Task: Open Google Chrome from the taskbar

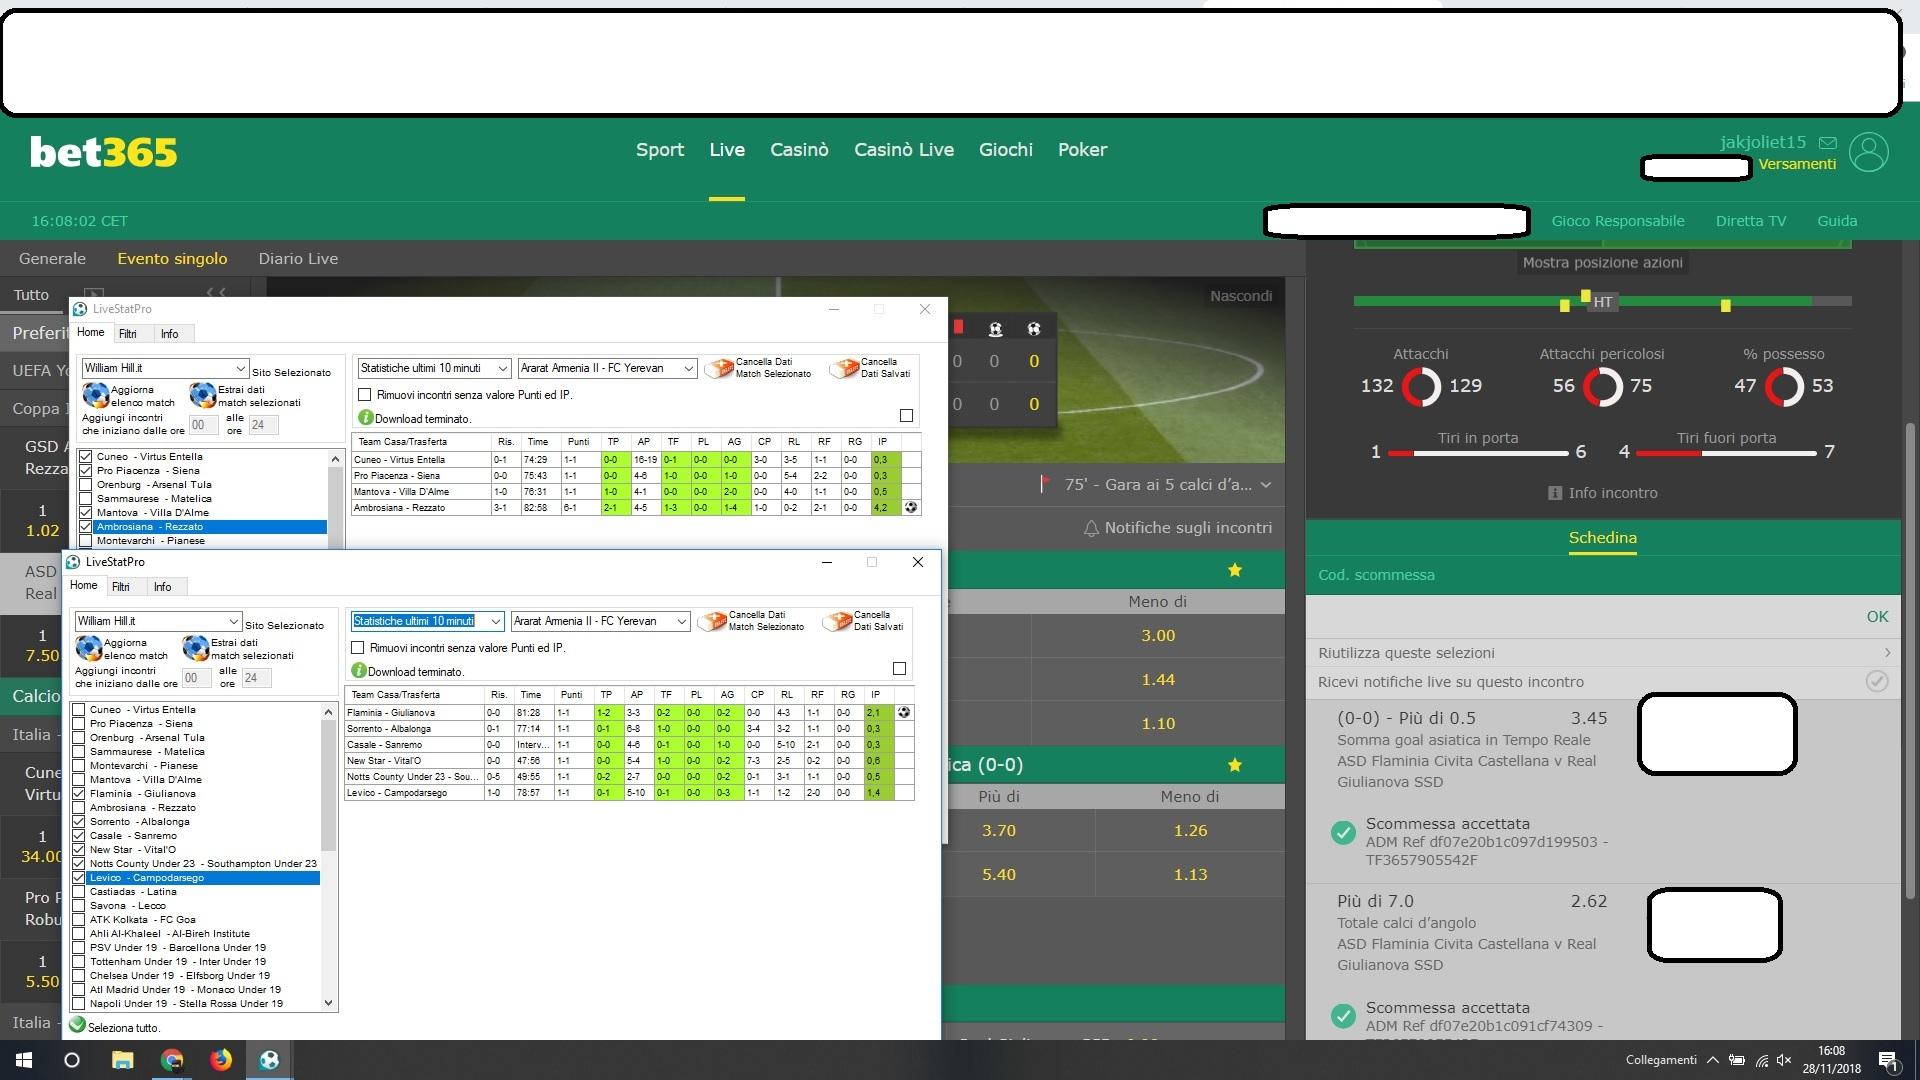Action: [x=172, y=1060]
